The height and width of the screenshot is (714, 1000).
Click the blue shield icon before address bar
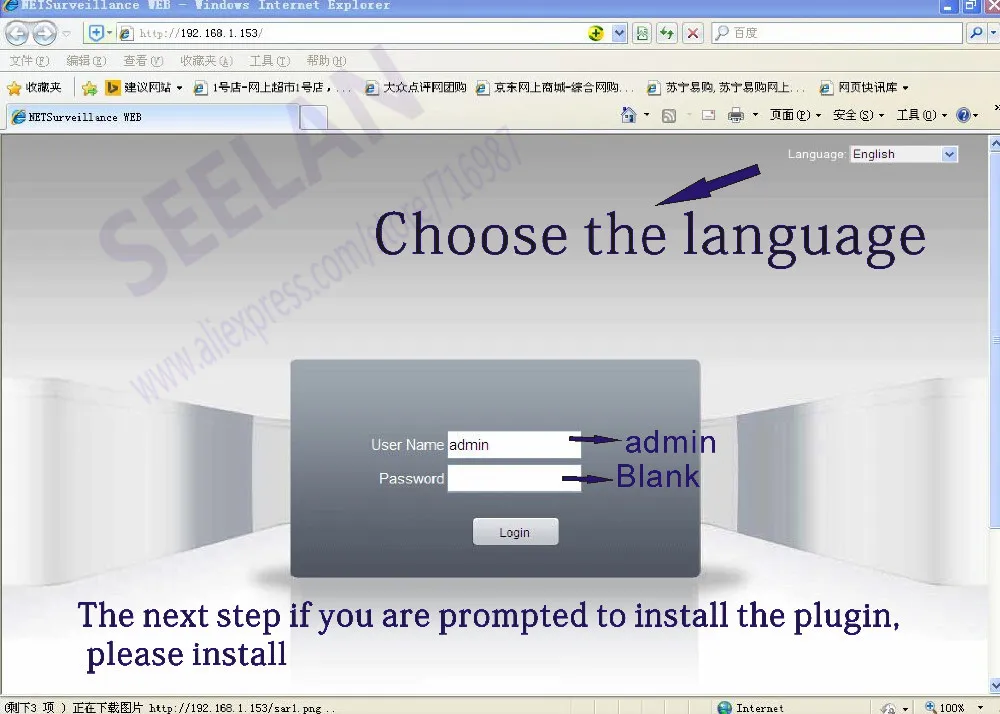coord(96,33)
